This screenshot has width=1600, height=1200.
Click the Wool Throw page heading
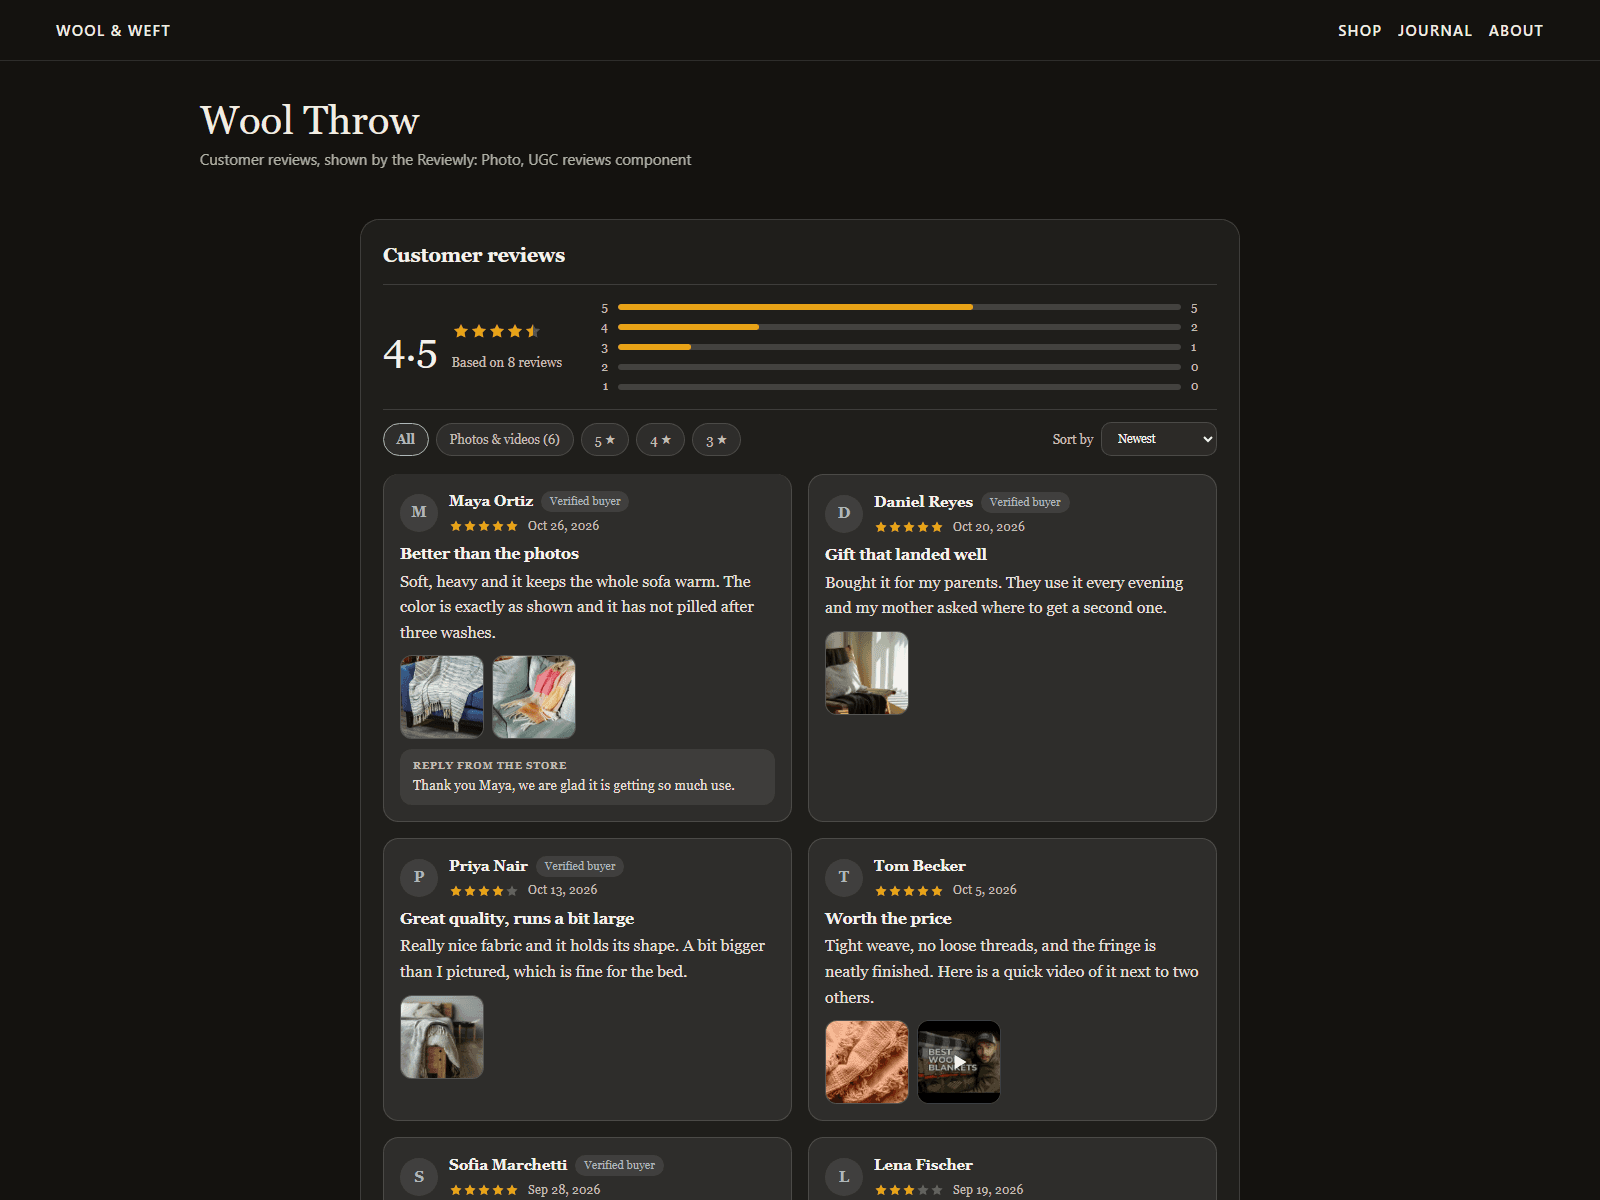click(310, 120)
